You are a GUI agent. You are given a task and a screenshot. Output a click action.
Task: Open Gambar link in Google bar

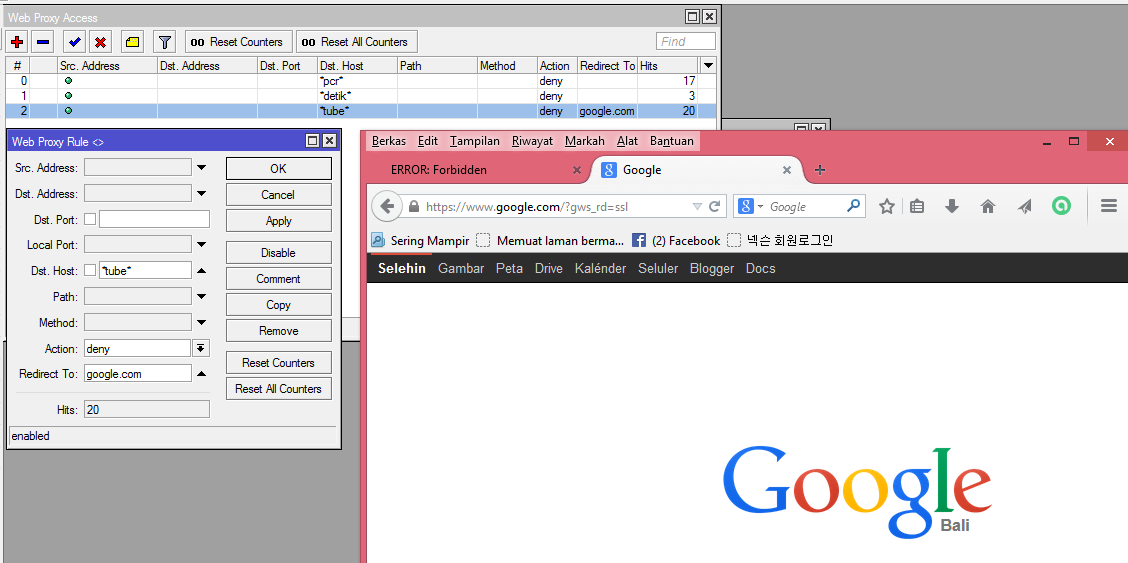460,269
